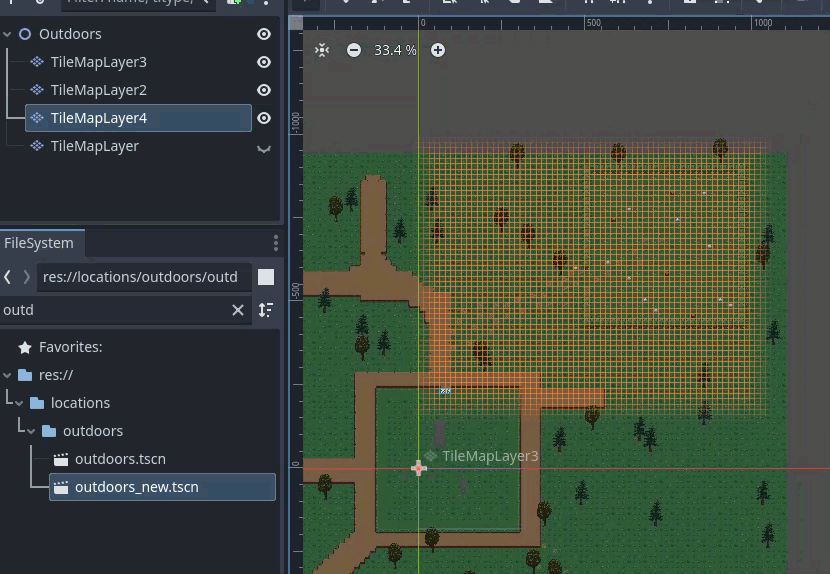Reset zoom via the 33.4 % button

click(x=395, y=50)
